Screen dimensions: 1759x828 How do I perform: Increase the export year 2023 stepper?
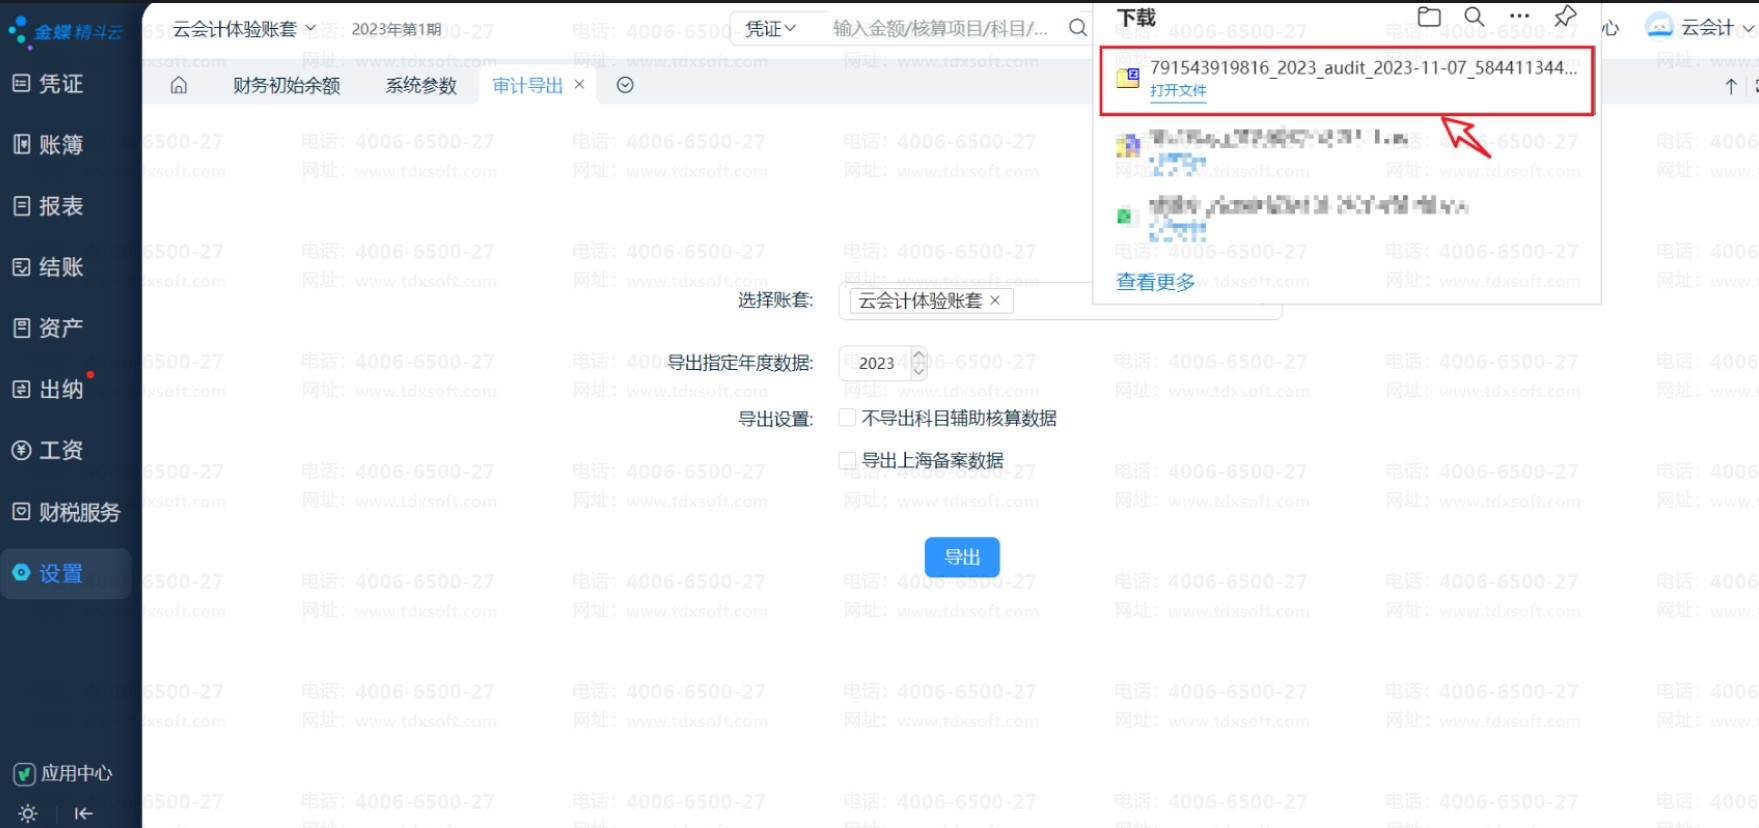tap(919, 354)
